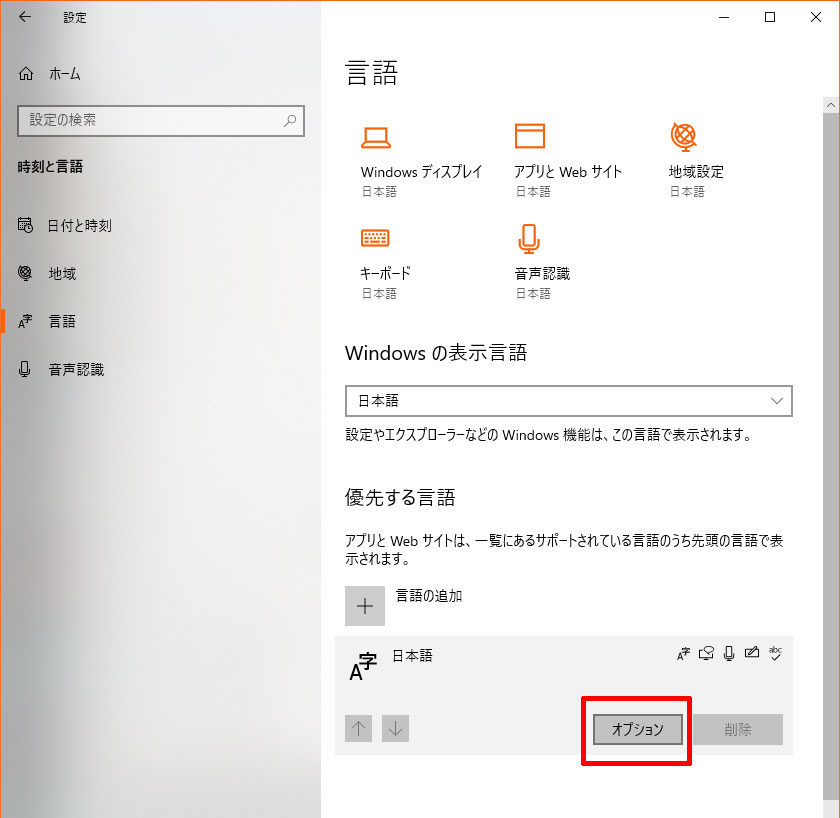Click the A字 icon beside sidebar 言語

pyautogui.click(x=25, y=321)
